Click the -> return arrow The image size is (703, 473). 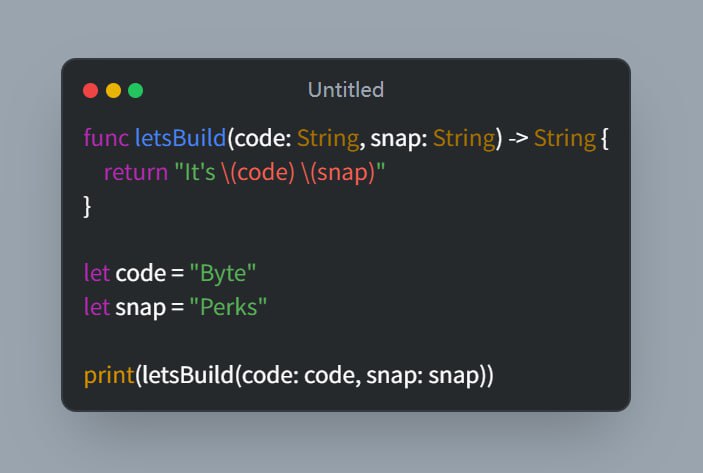tap(517, 138)
